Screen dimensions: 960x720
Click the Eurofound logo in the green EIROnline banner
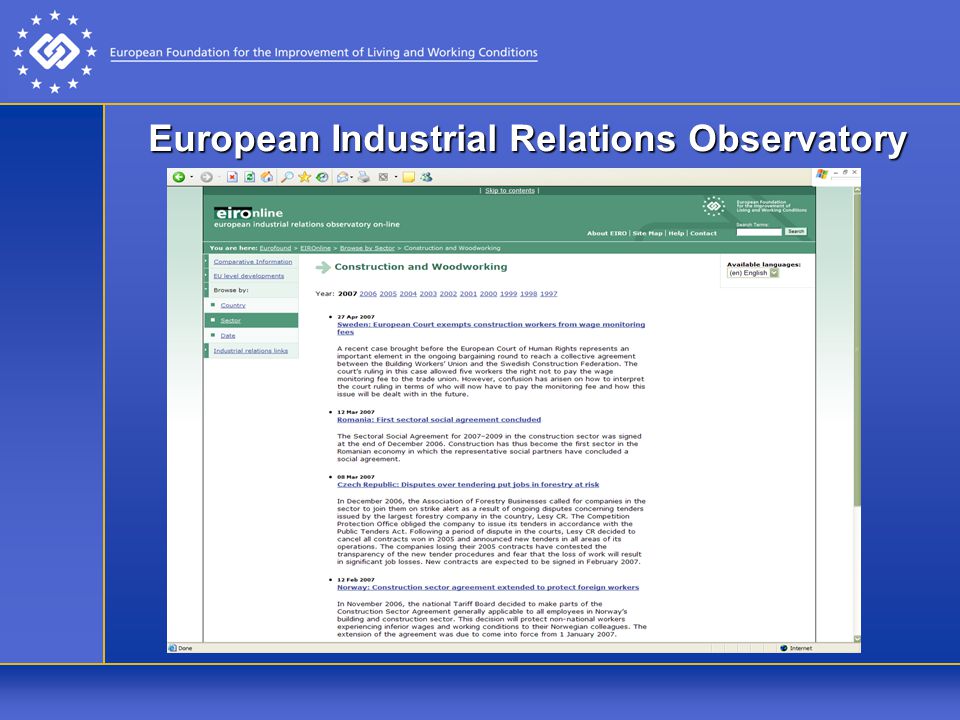tap(713, 206)
